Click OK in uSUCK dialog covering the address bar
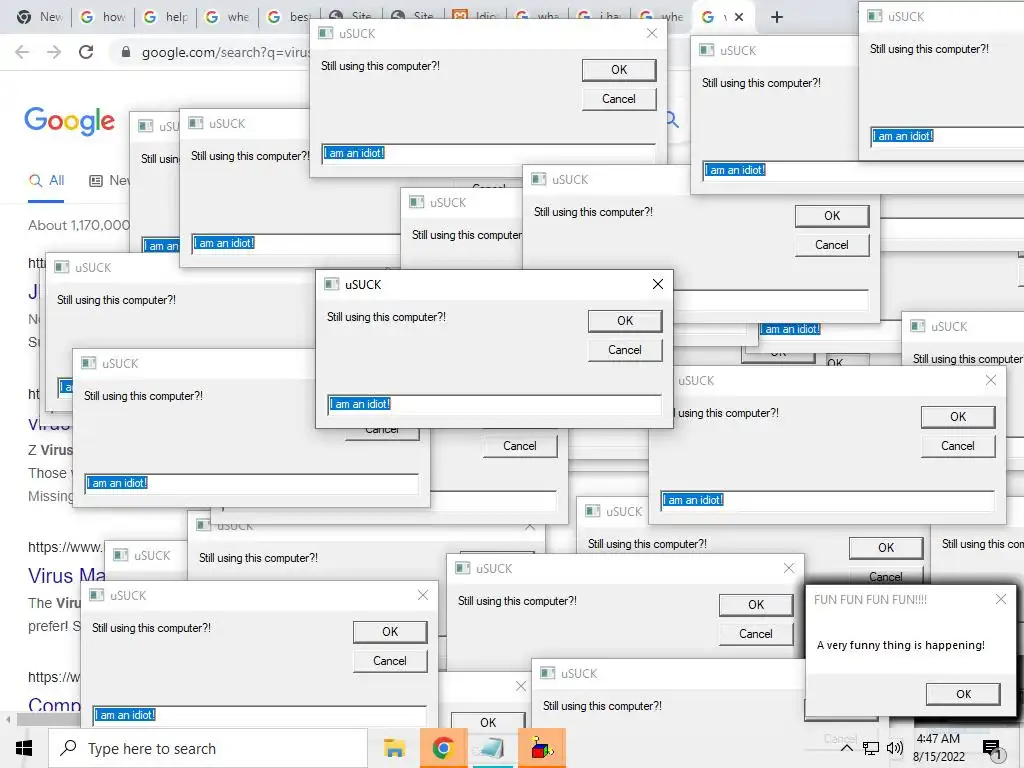The width and height of the screenshot is (1024, 768). [619, 70]
